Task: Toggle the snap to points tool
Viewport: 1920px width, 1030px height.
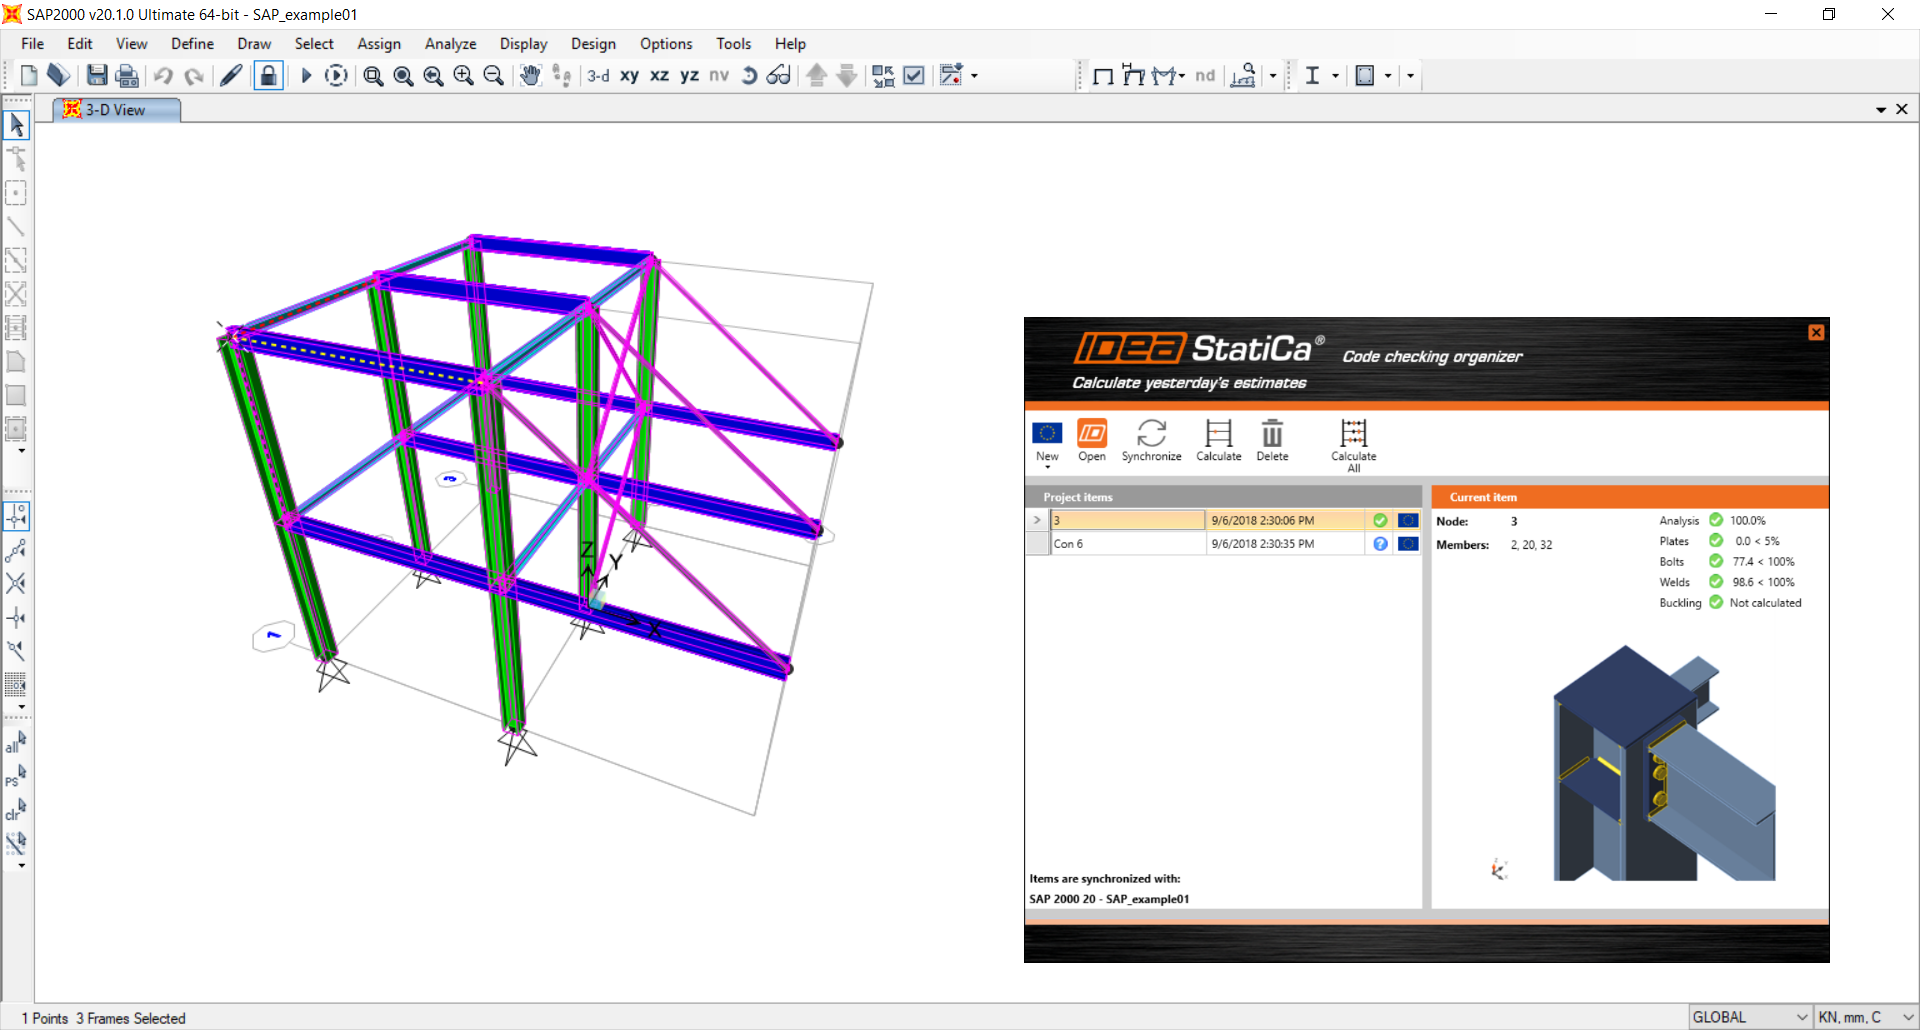Action: (x=16, y=516)
